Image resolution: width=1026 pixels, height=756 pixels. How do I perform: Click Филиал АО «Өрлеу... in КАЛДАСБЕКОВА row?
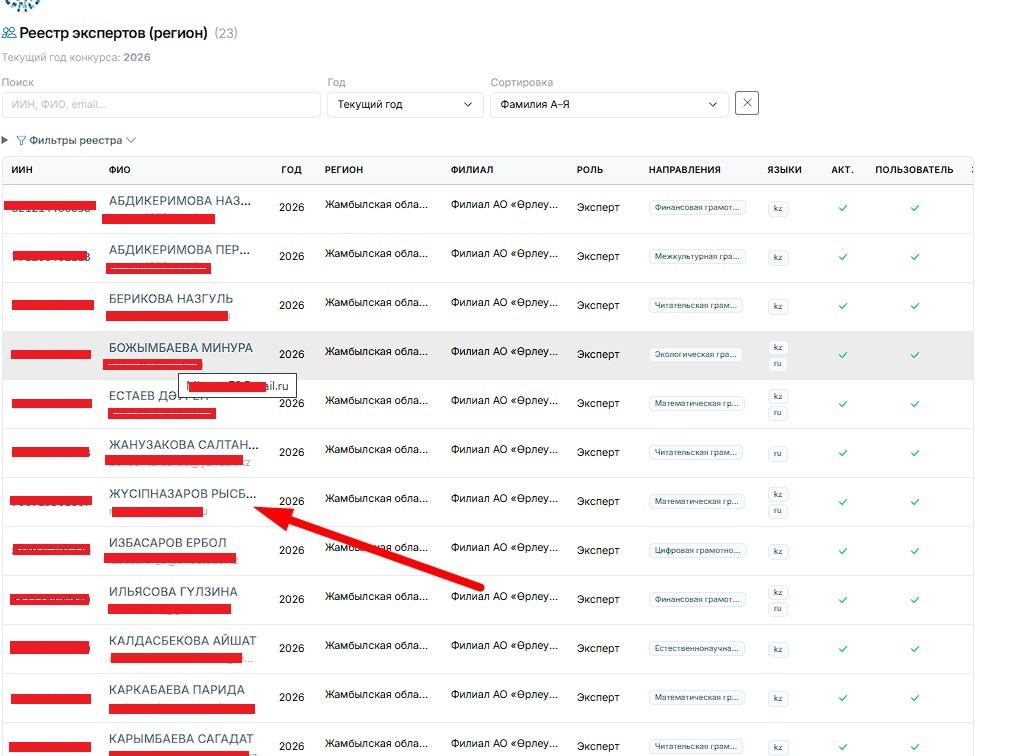click(x=504, y=645)
